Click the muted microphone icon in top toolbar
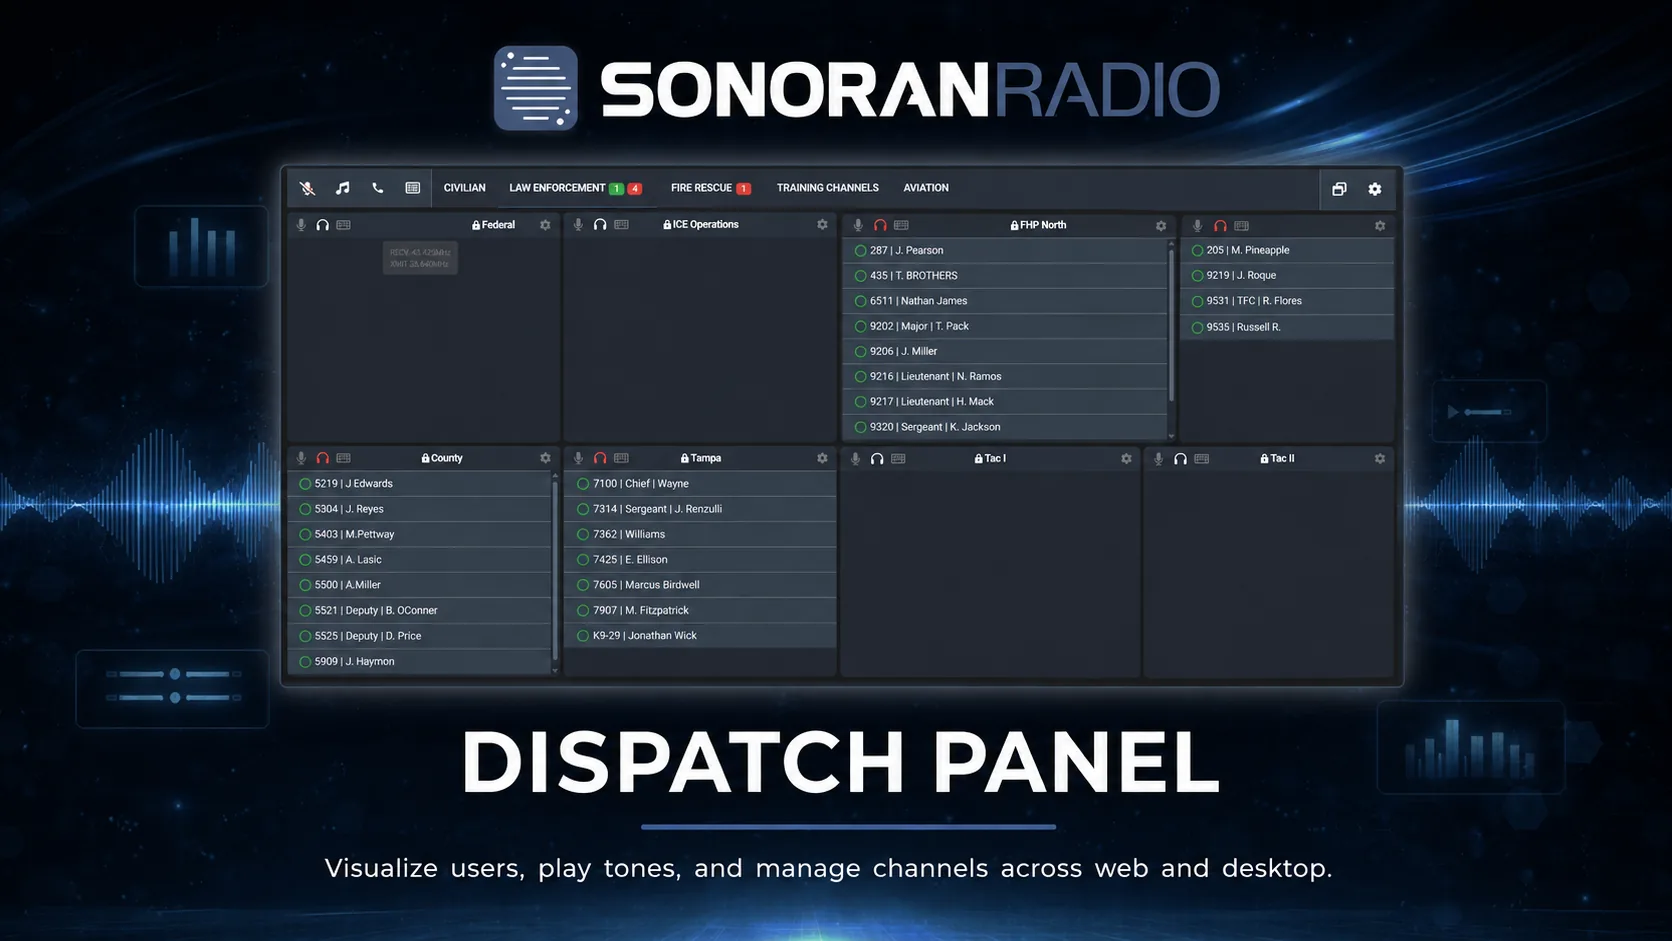This screenshot has height=941, width=1672. [x=308, y=188]
